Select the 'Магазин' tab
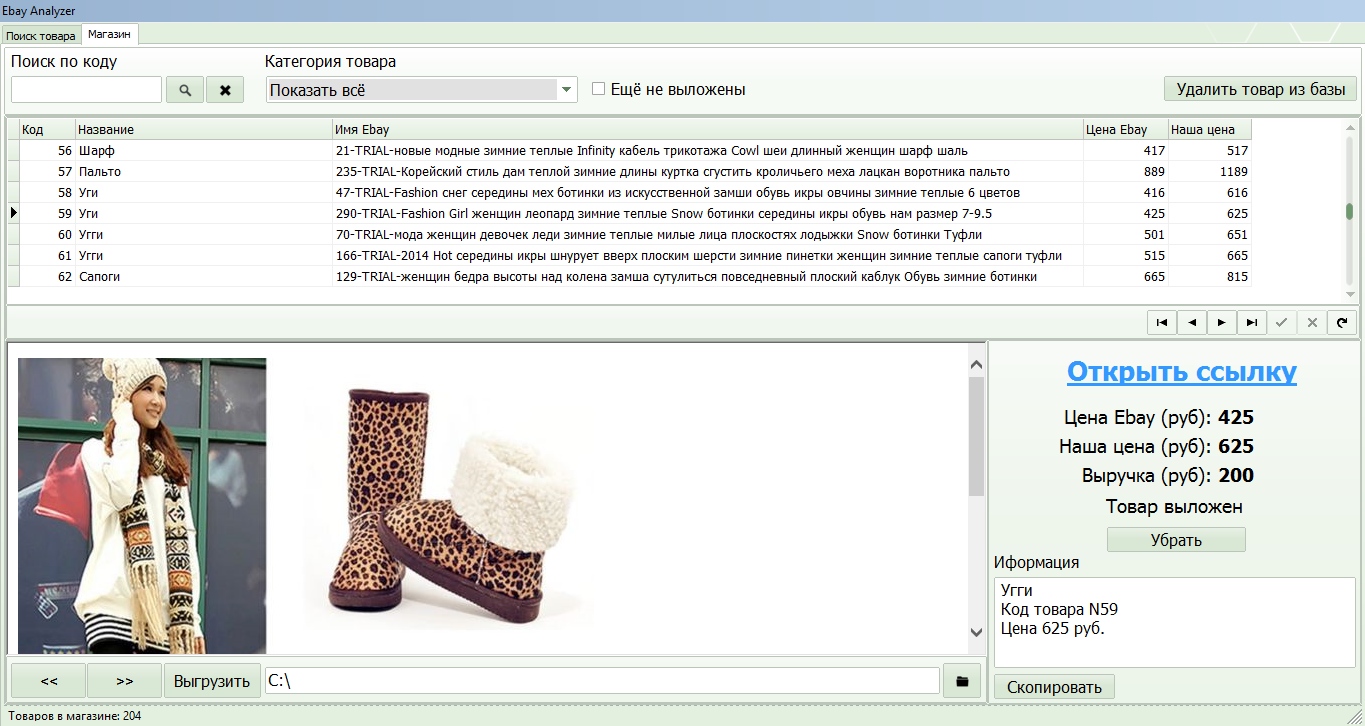The image size is (1365, 726). coord(109,34)
